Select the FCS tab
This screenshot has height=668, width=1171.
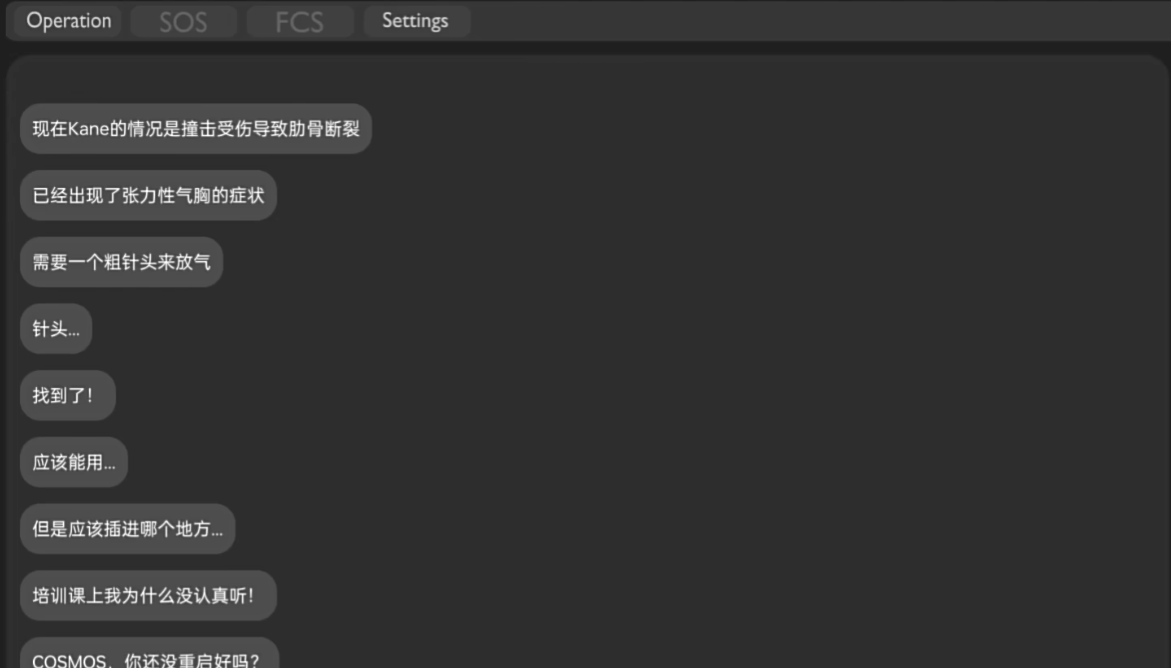click(299, 21)
